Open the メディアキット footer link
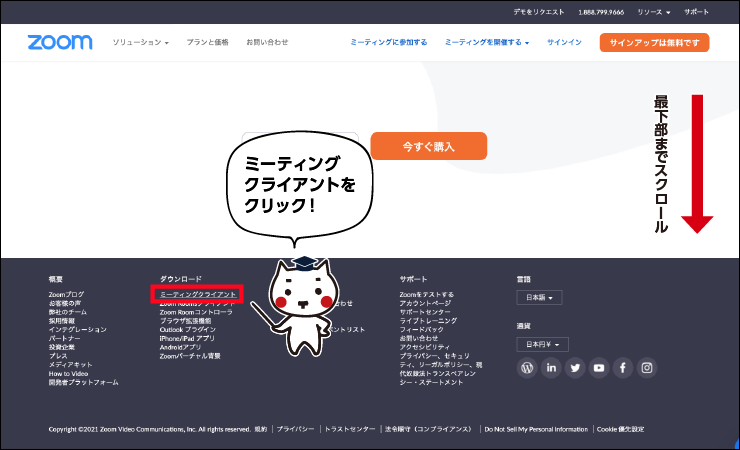 70,365
